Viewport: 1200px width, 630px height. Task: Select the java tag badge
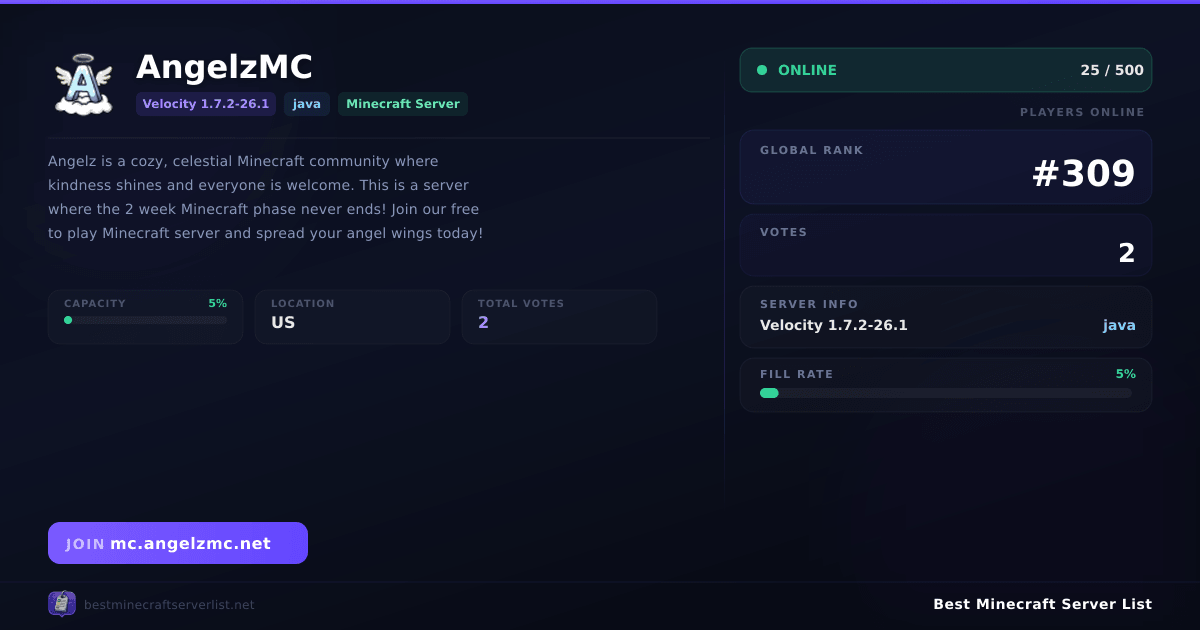coord(307,104)
